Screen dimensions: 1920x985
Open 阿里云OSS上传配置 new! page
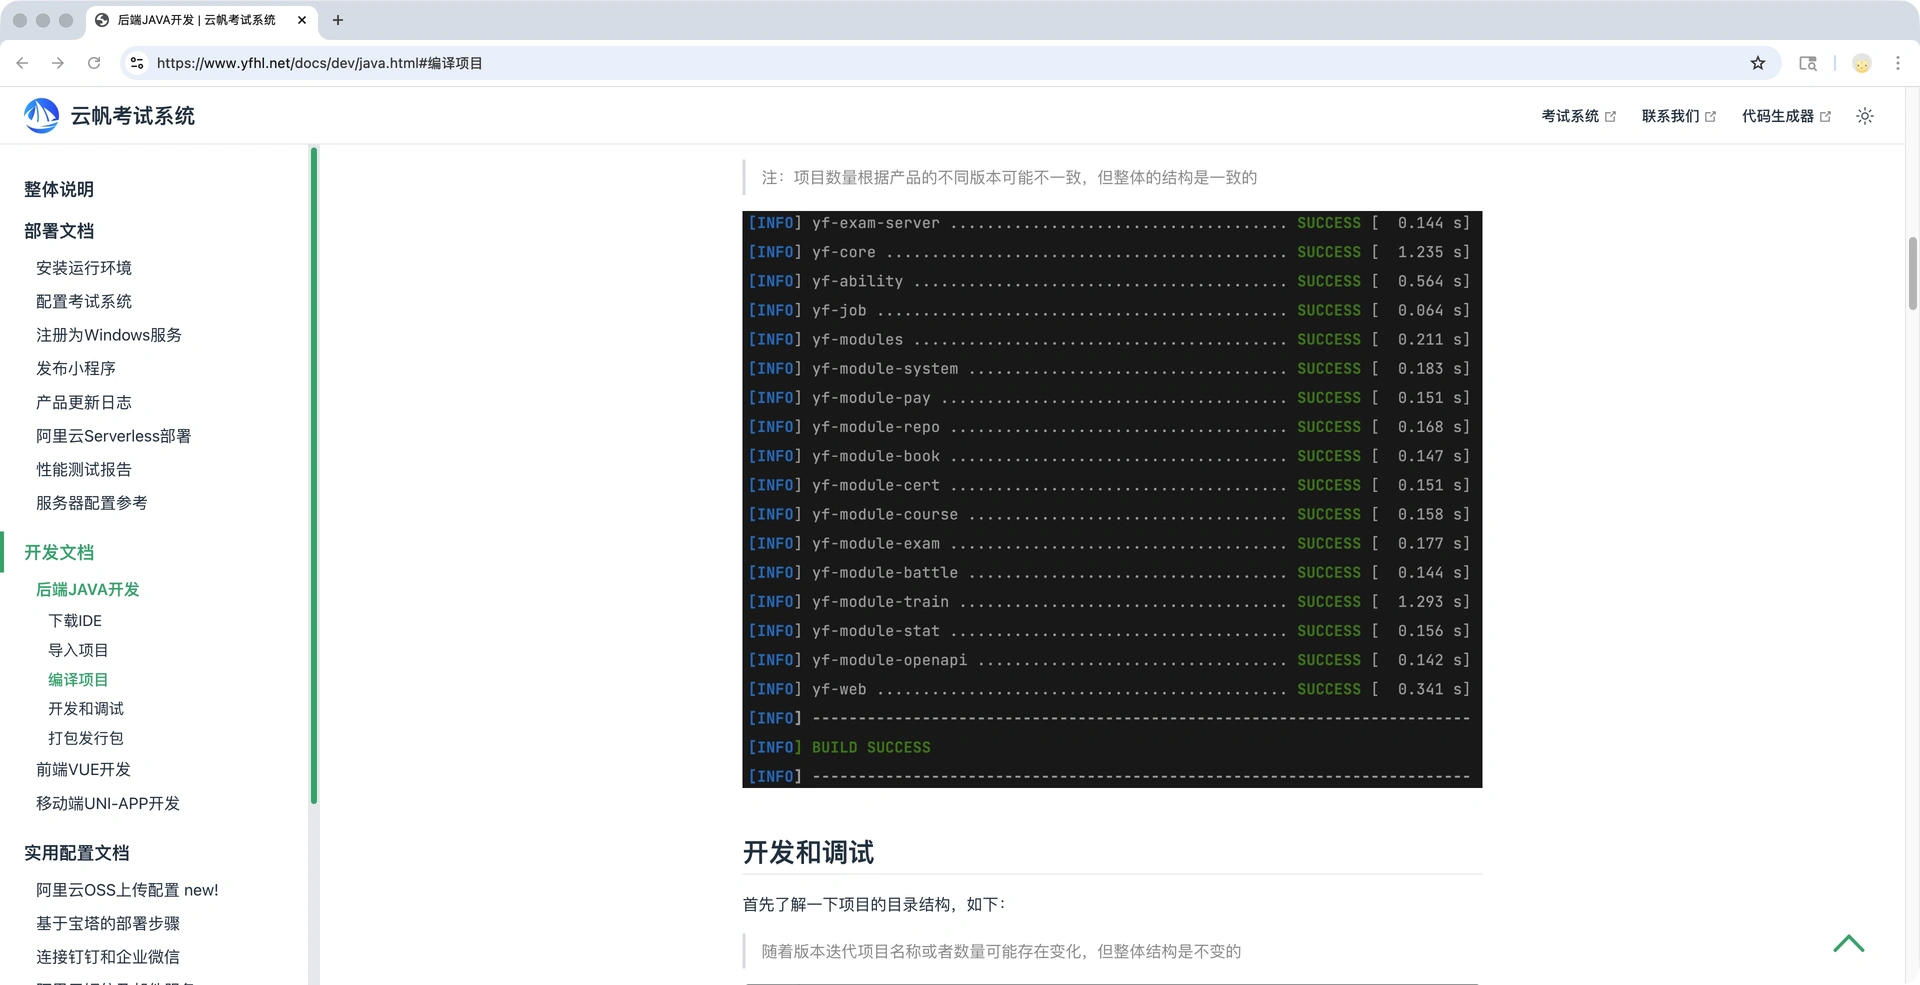pos(127,890)
